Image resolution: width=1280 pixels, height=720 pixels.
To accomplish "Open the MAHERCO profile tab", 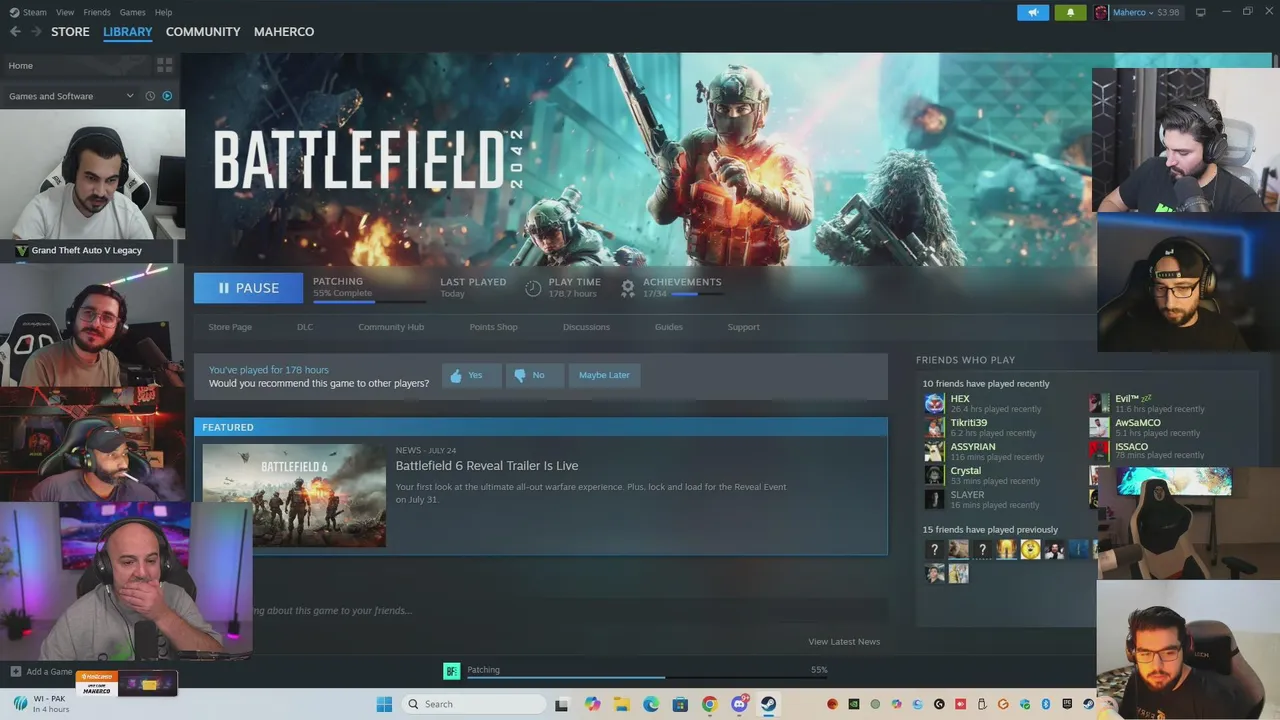I will tap(284, 32).
